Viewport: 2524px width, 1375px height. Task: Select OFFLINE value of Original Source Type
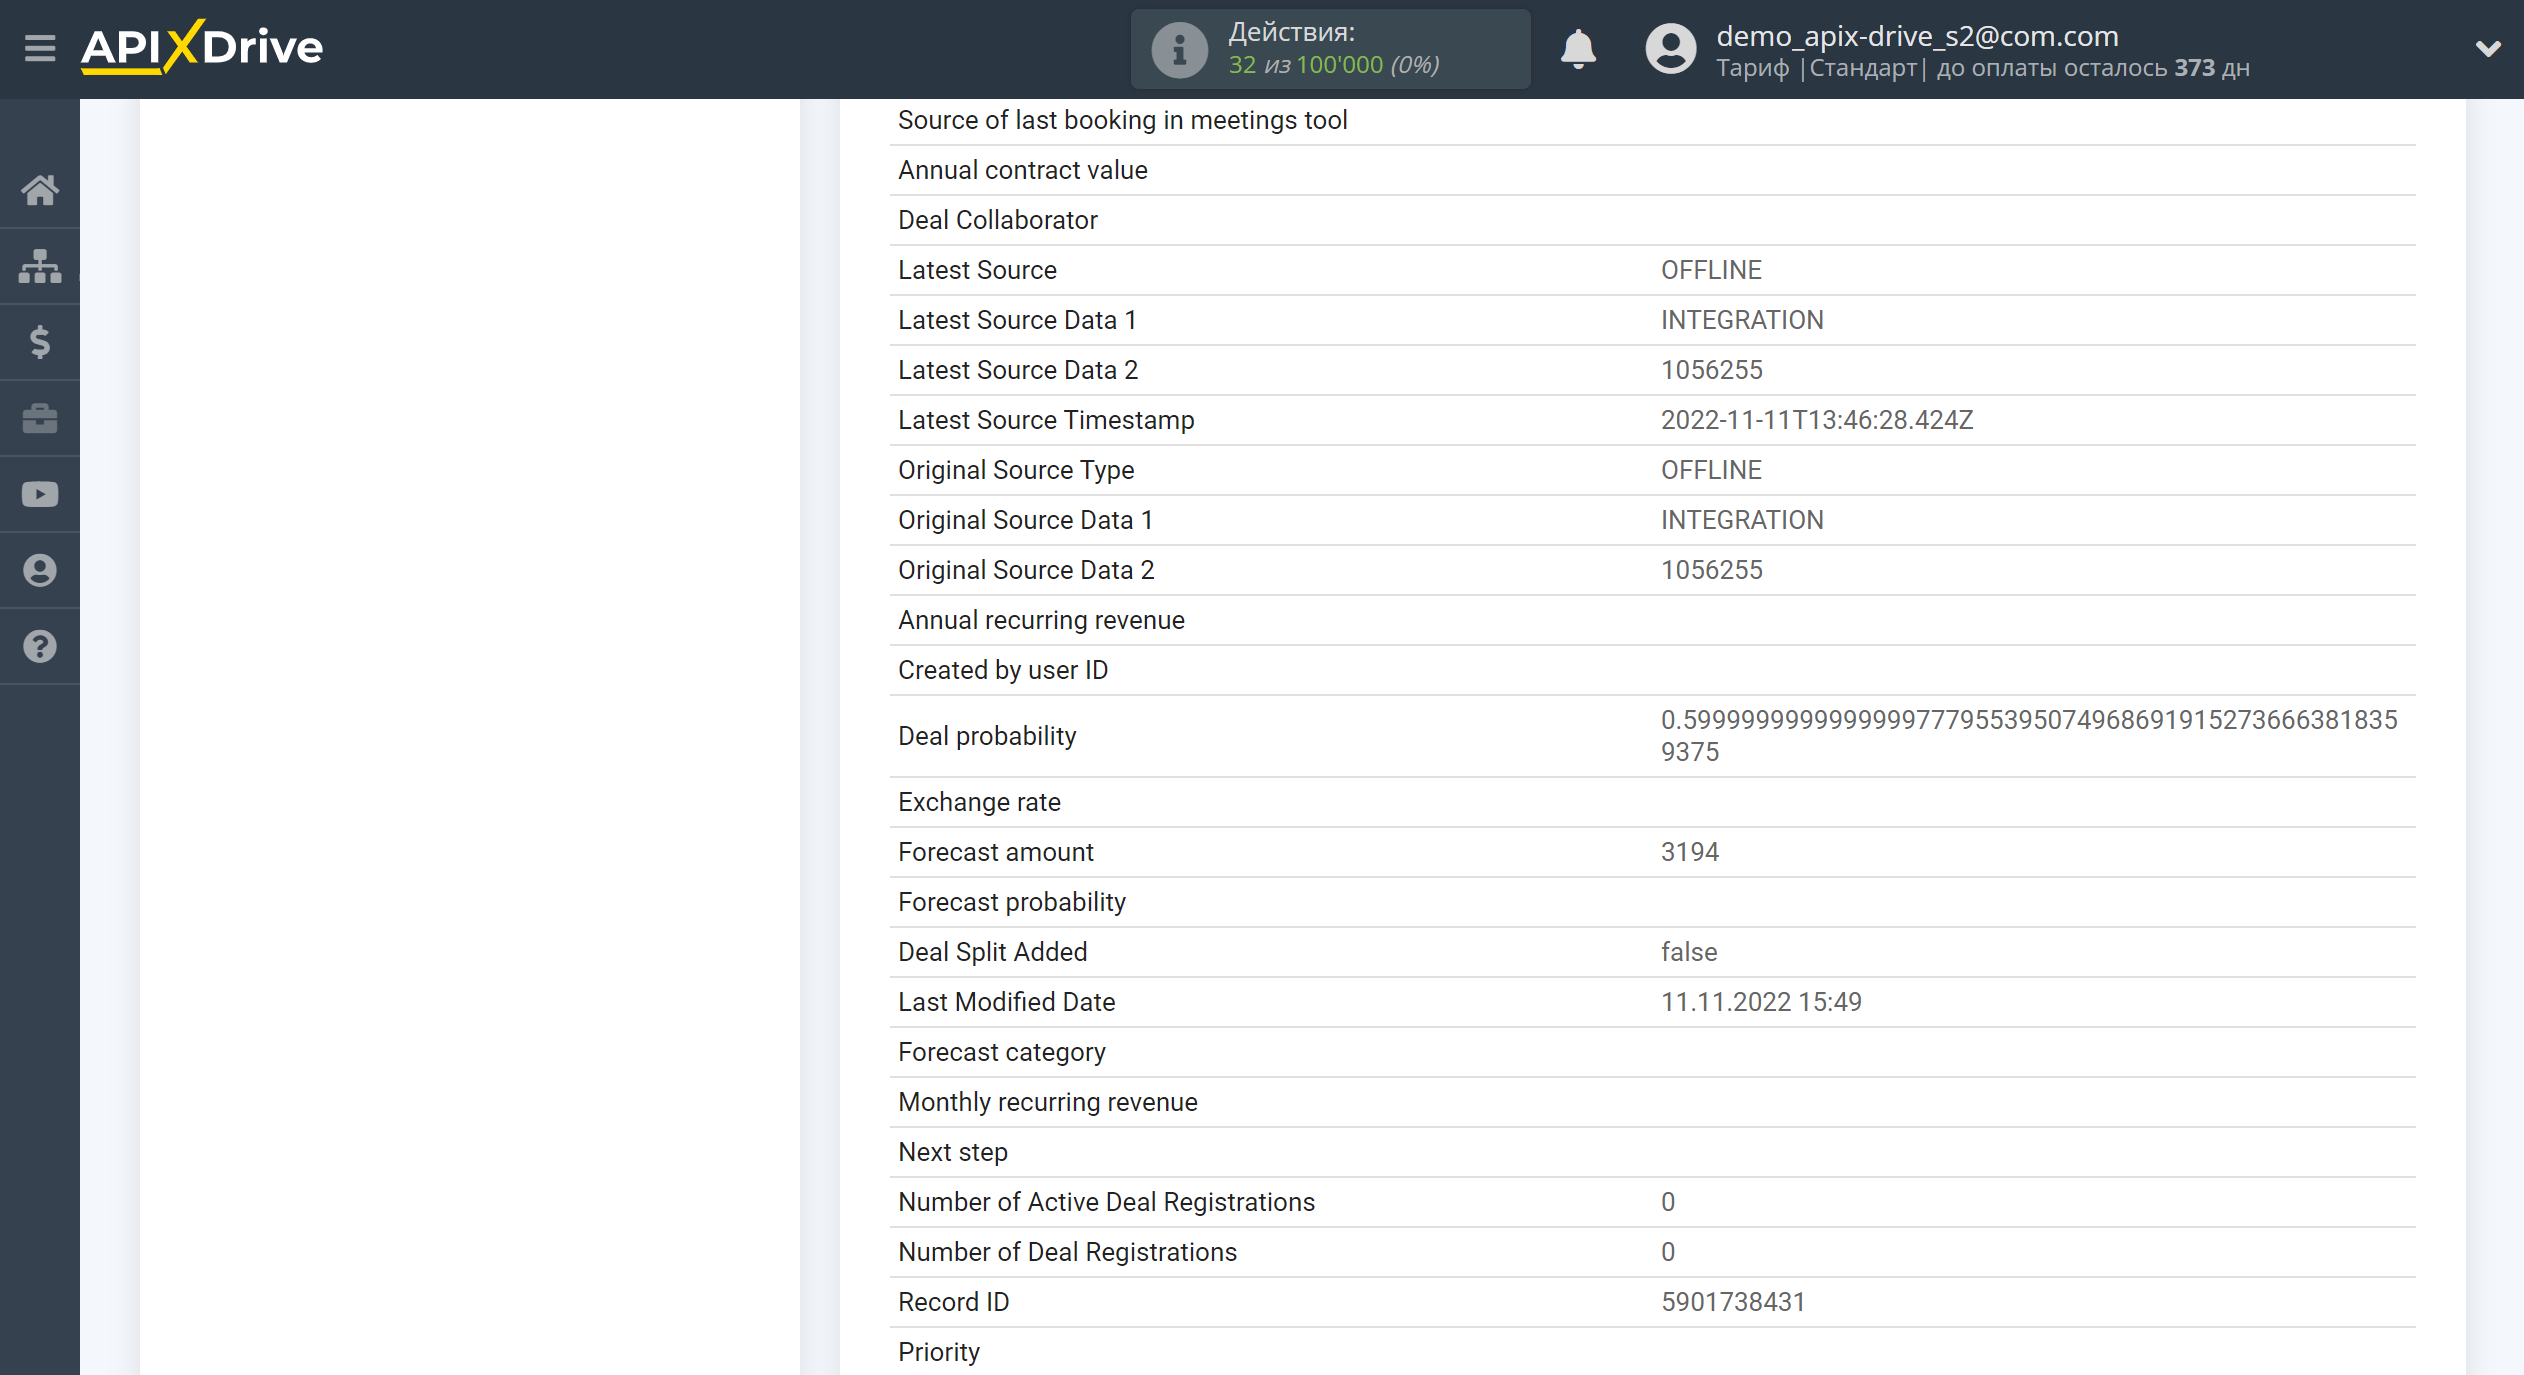(1711, 470)
